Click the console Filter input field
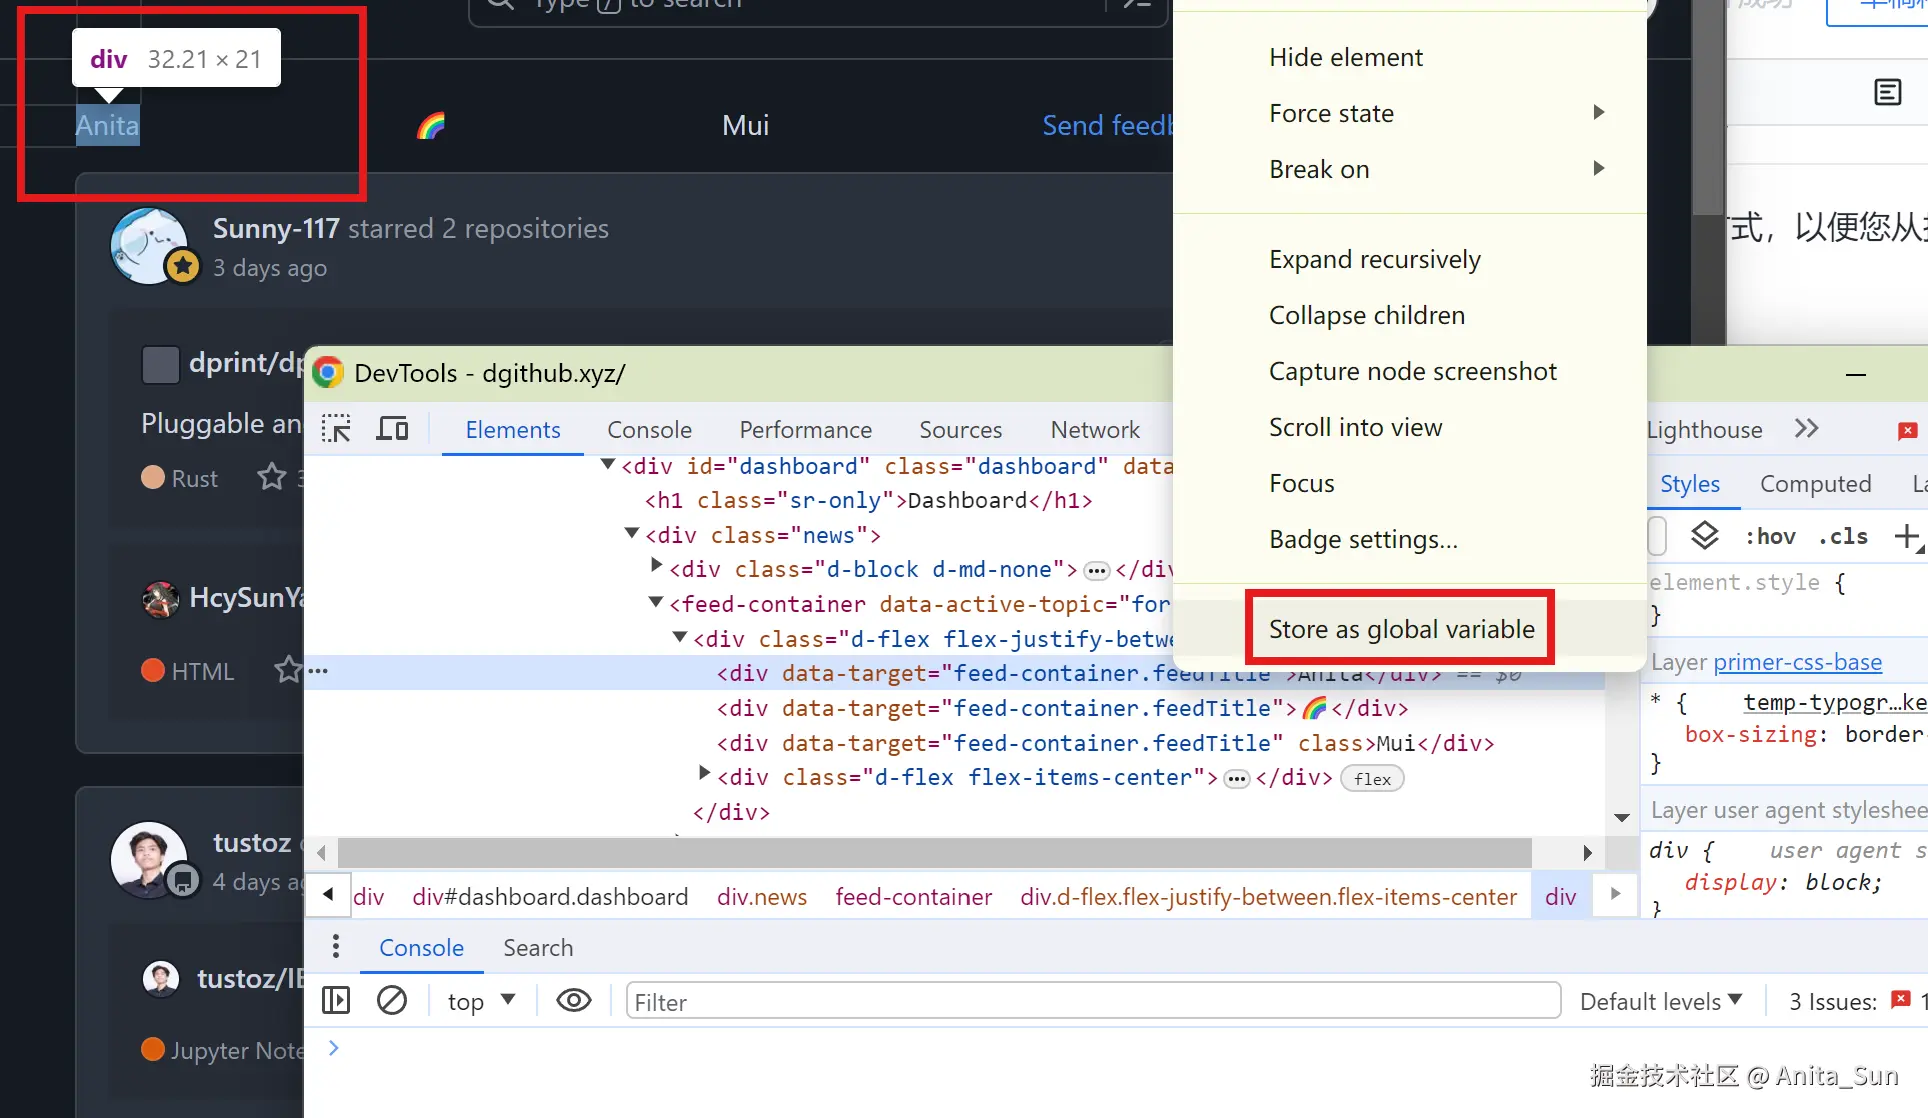Image resolution: width=1928 pixels, height=1118 pixels. pyautogui.click(x=1092, y=1001)
